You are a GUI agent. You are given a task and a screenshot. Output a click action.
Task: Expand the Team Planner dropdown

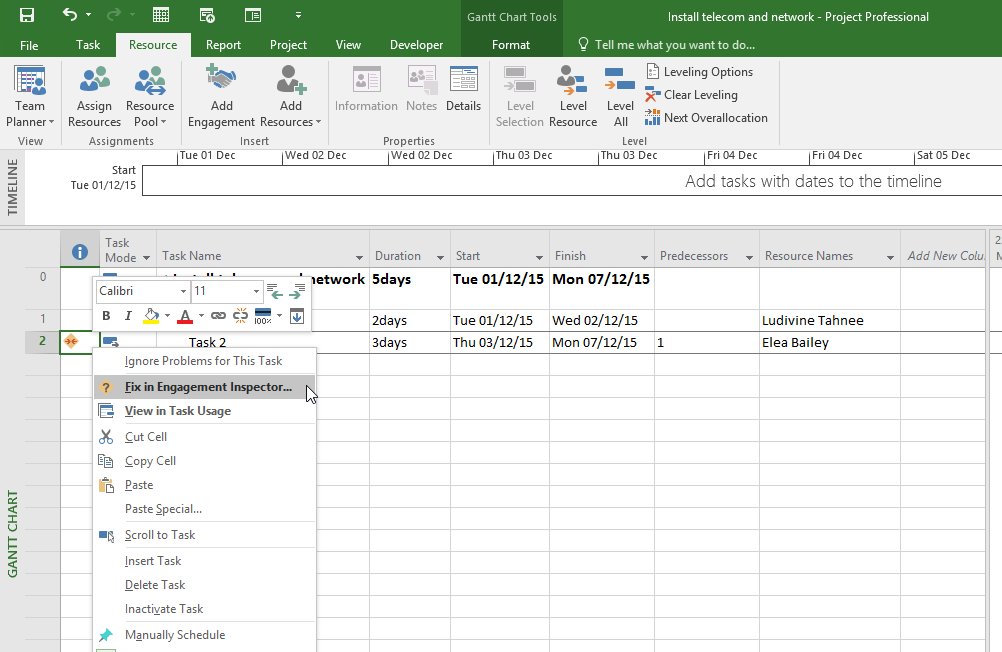[x=30, y=114]
